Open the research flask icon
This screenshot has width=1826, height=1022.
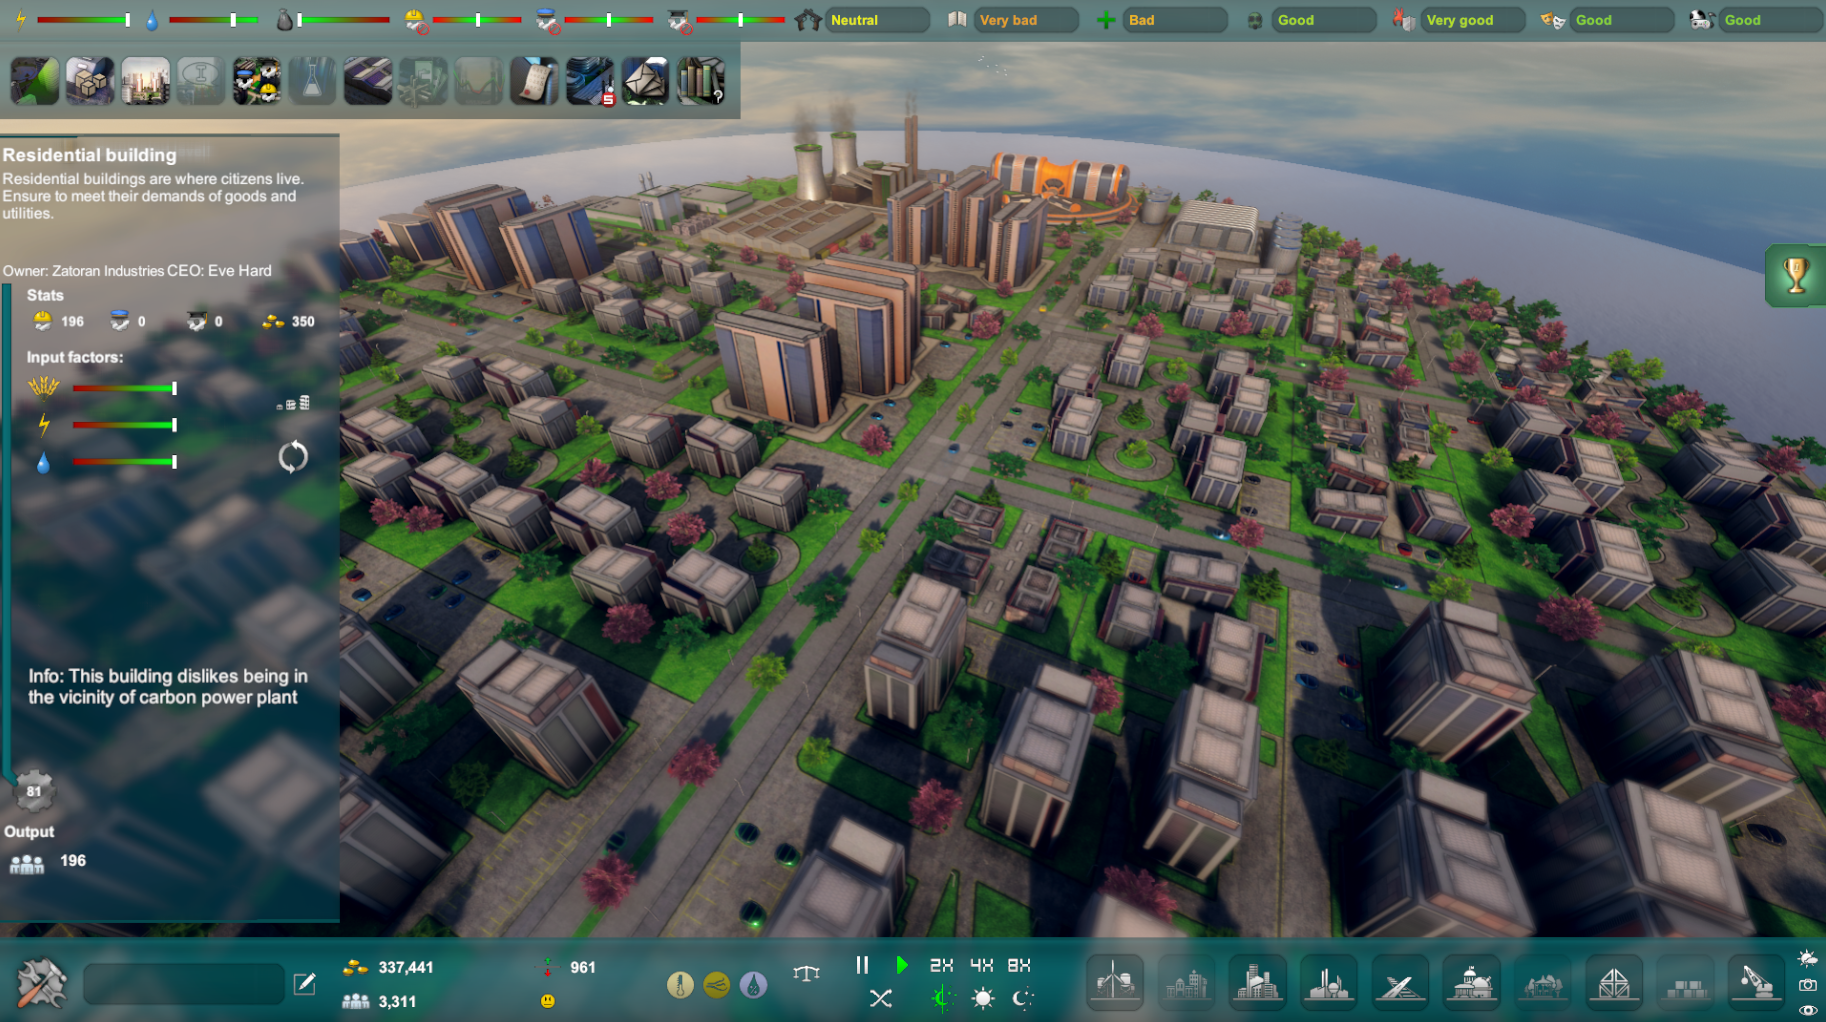(312, 81)
